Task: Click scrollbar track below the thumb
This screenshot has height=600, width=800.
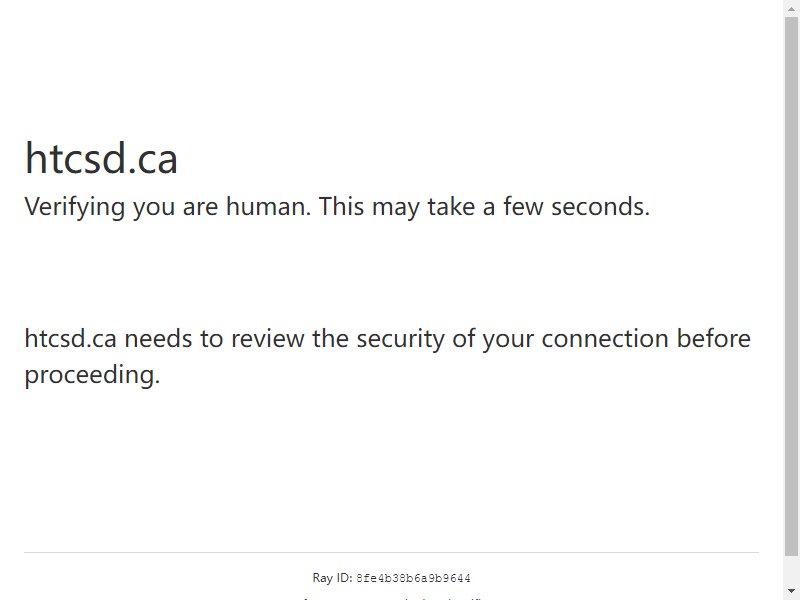Action: pos(791,570)
